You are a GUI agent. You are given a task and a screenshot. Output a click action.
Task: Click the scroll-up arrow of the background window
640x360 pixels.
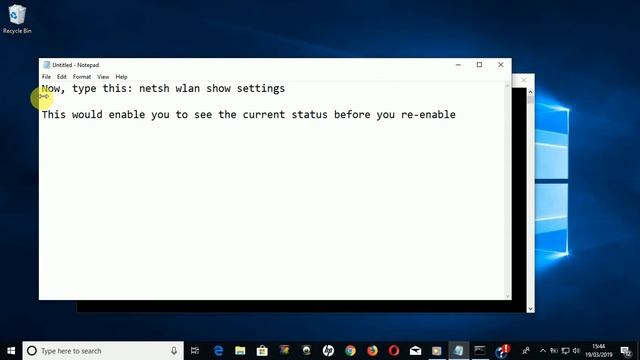pos(530,91)
